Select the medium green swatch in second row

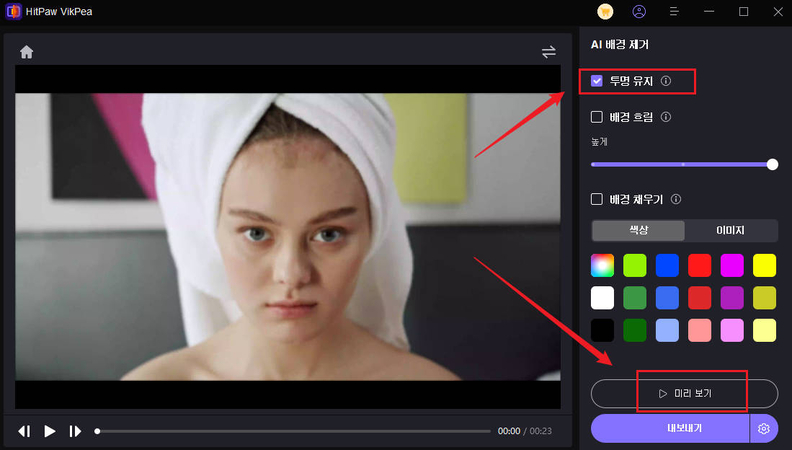pos(634,298)
